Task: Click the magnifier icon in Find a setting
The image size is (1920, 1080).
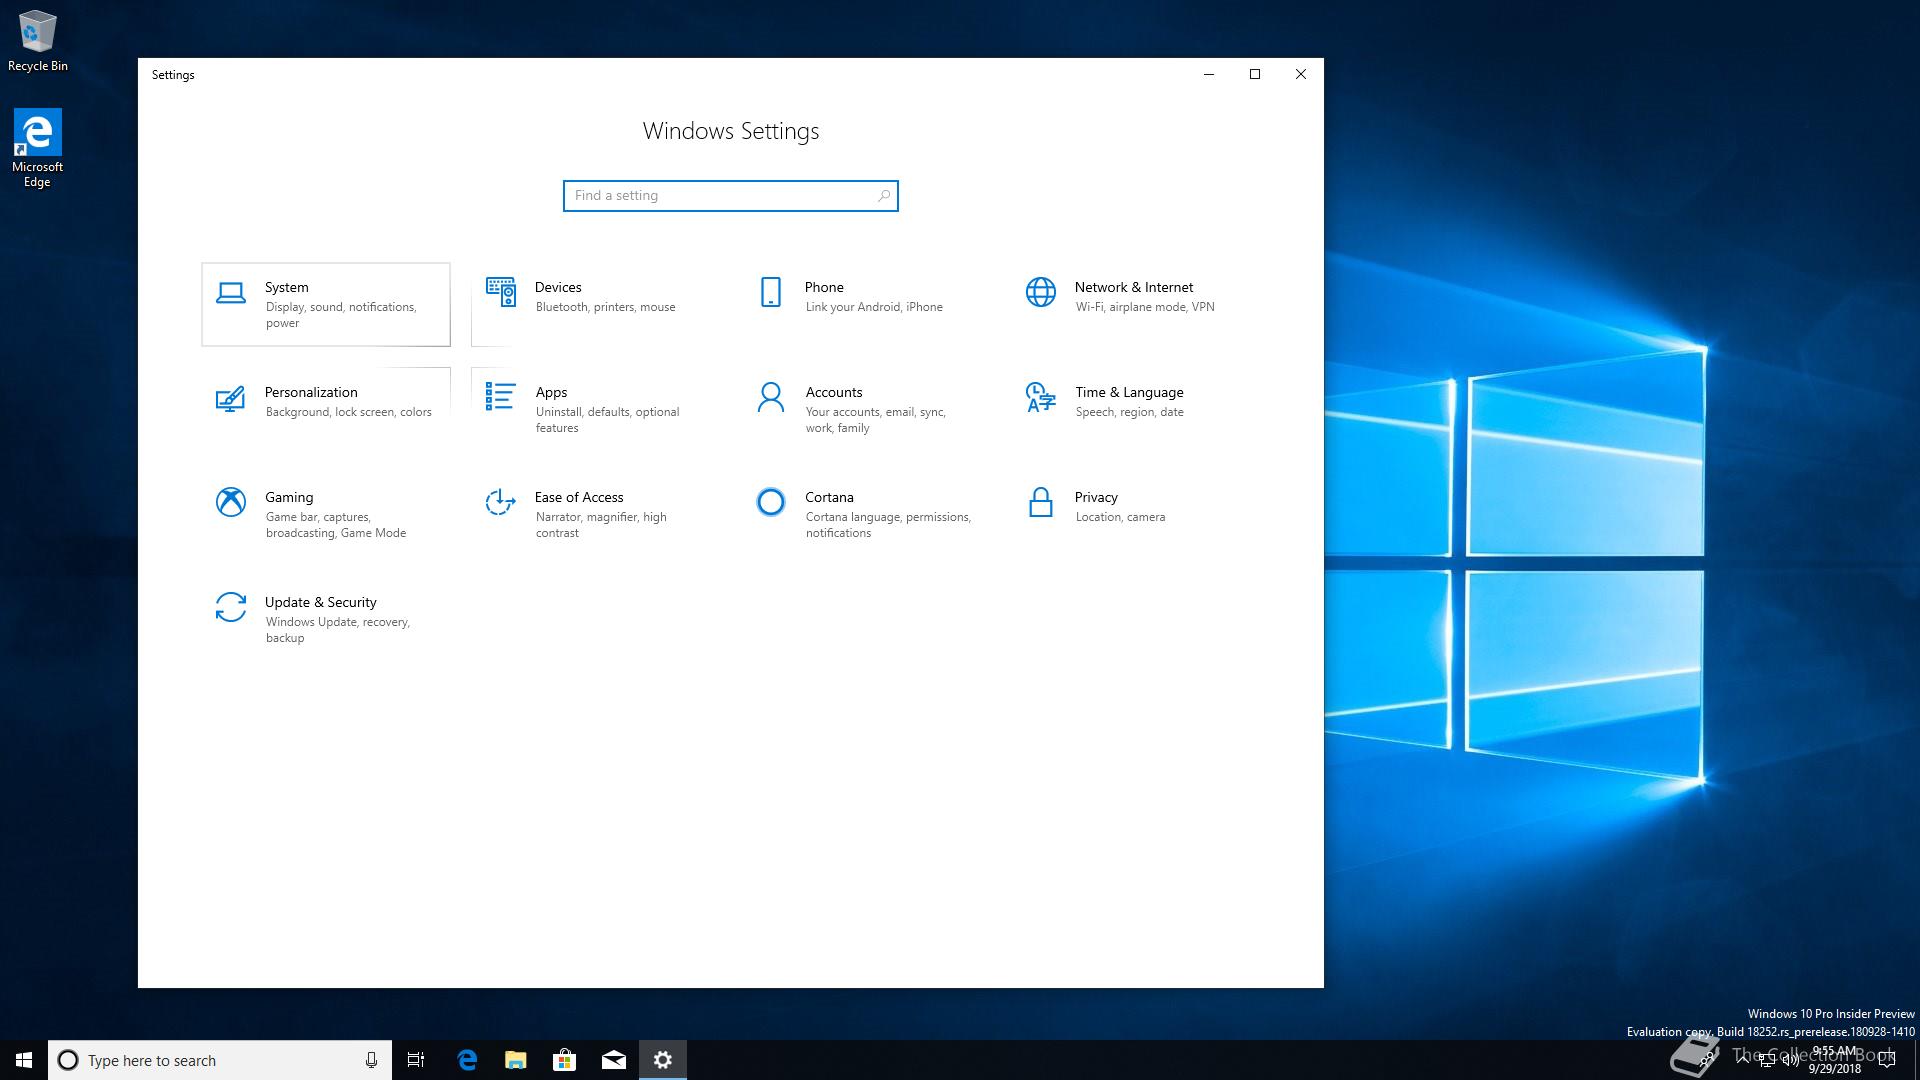Action: 884,196
